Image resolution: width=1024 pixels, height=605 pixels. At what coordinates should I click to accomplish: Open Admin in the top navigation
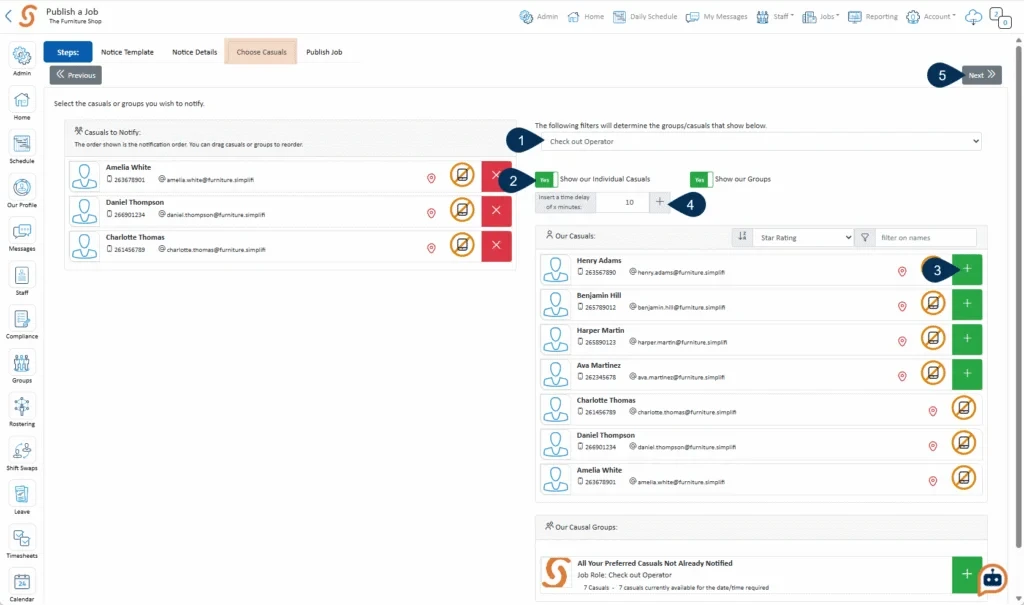pyautogui.click(x=539, y=16)
